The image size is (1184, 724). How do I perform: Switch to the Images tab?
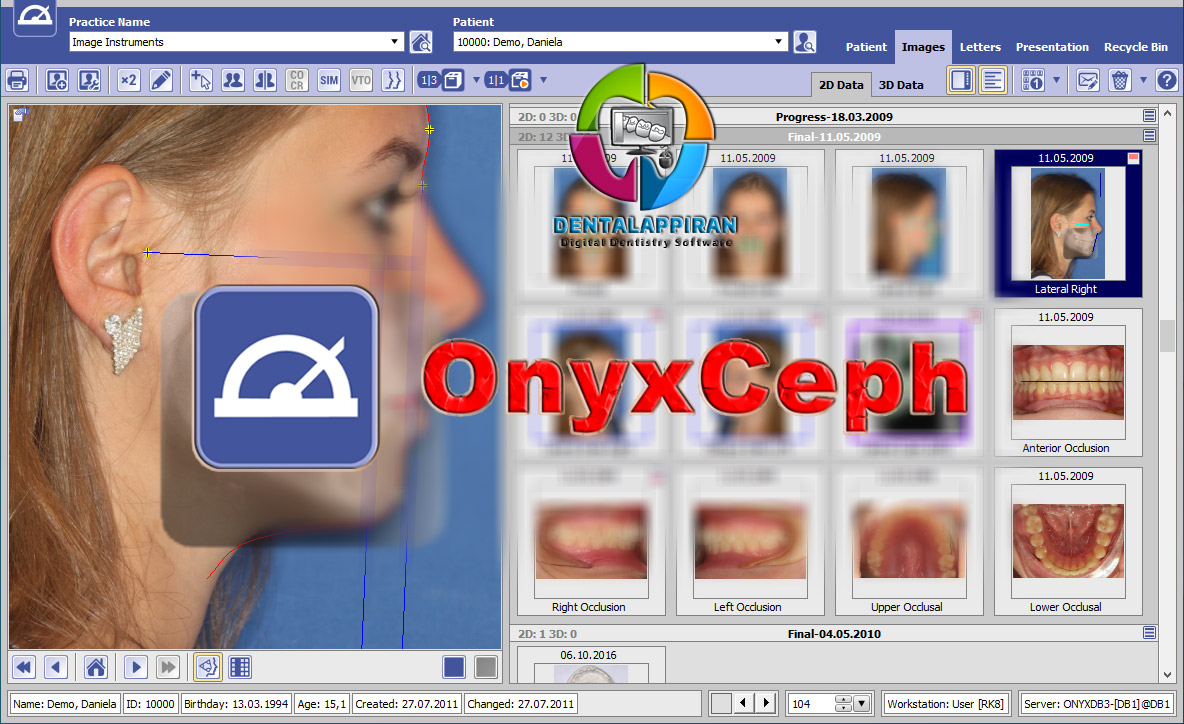coord(923,47)
